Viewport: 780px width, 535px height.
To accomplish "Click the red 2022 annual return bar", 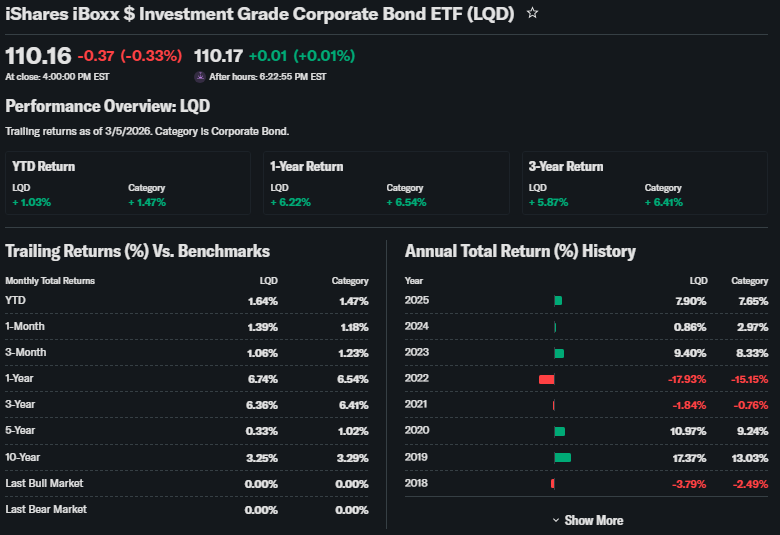I will [546, 379].
